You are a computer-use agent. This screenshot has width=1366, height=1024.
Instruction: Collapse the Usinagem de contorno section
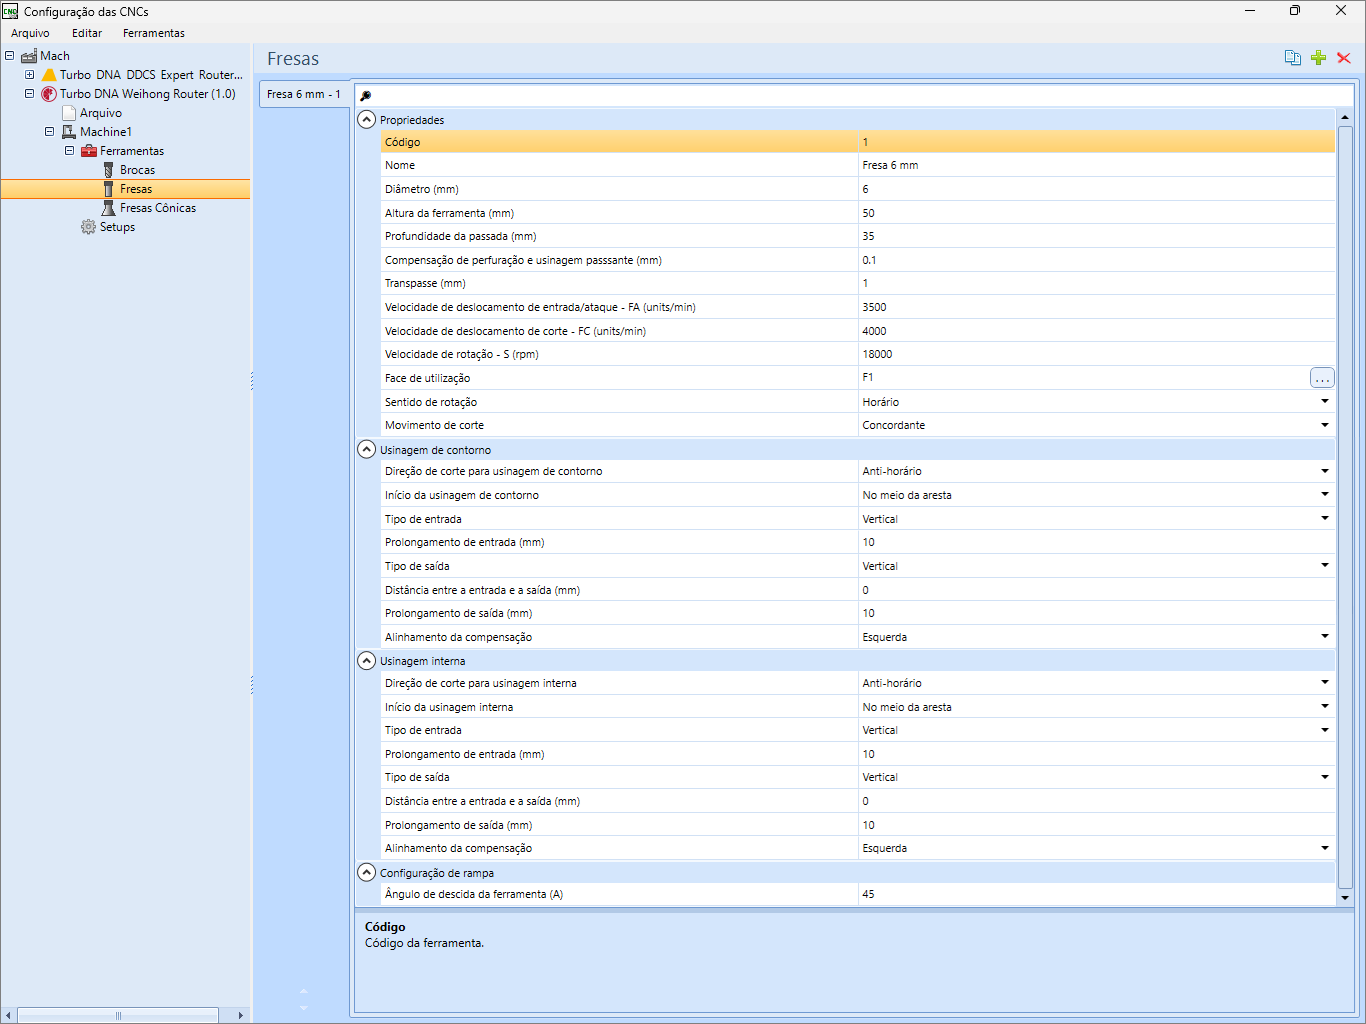367,449
